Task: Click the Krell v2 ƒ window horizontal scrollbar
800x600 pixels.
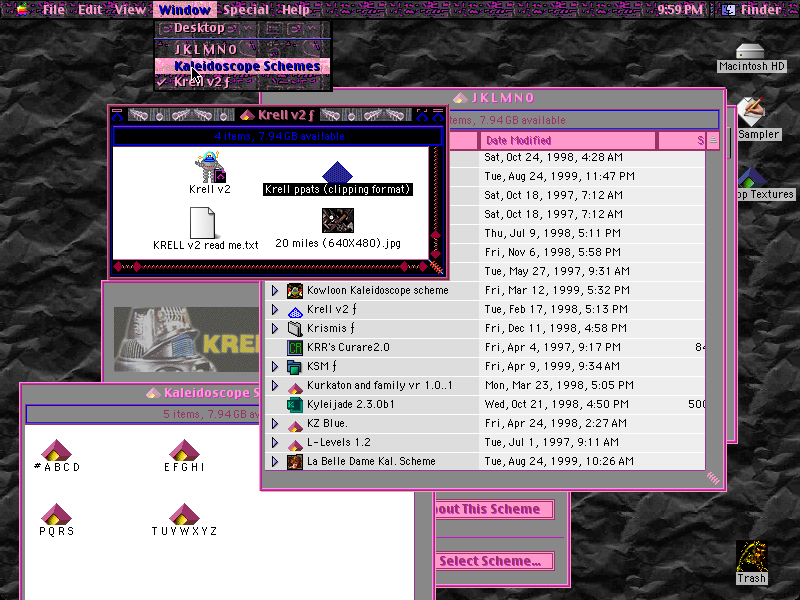Action: [271, 266]
